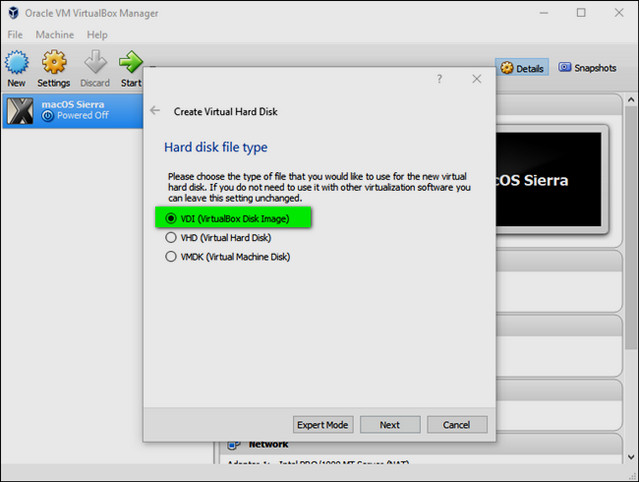Select VDI (VirtualBox Disk Image) option

[x=227, y=219]
